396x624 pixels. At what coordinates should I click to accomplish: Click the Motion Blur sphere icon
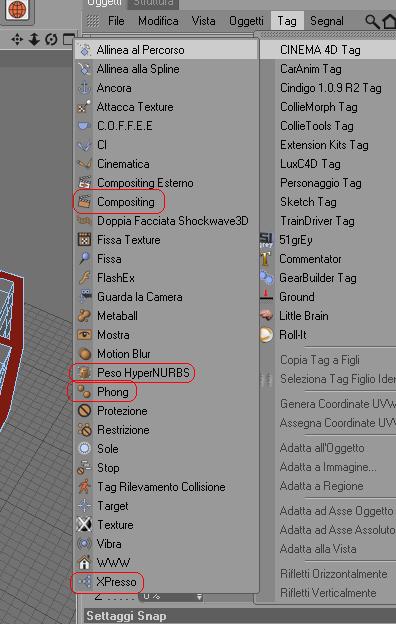[84, 354]
